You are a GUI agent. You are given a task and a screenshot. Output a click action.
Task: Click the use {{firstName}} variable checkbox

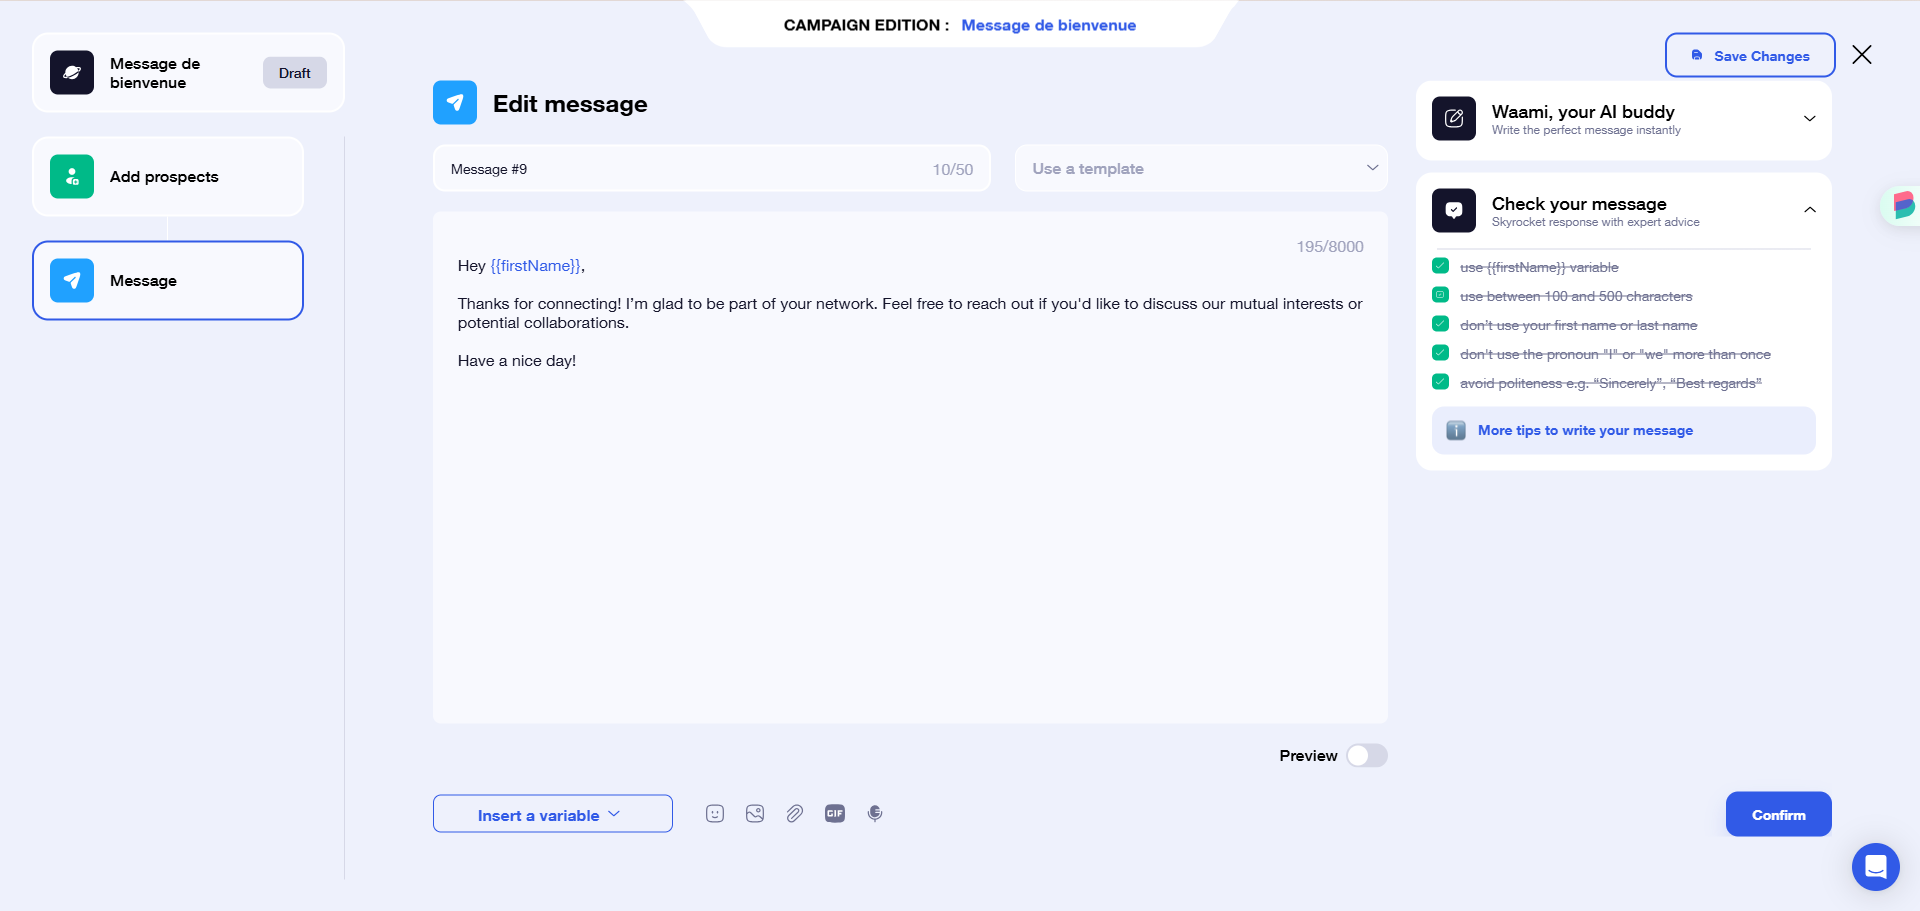point(1440,265)
